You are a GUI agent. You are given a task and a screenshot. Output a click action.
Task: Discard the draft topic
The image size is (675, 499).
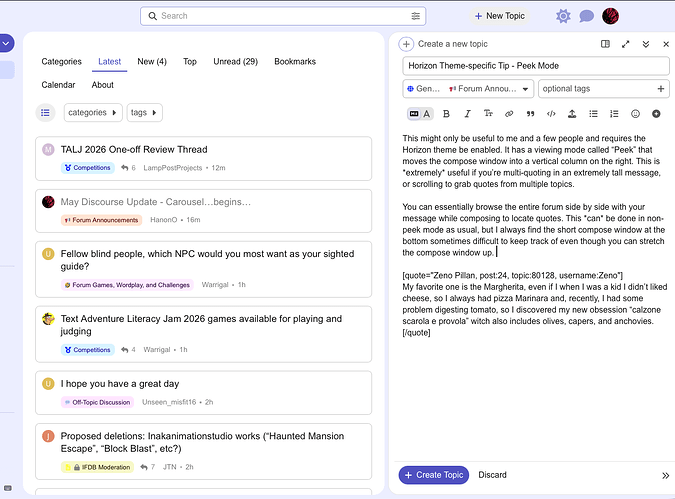(x=492, y=475)
